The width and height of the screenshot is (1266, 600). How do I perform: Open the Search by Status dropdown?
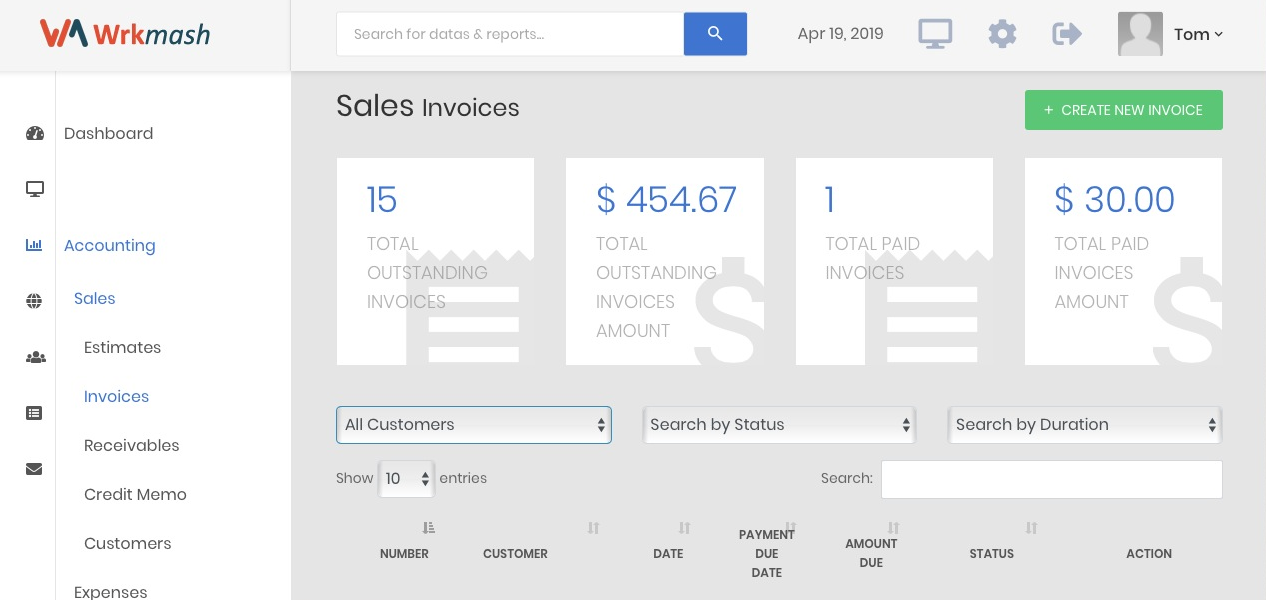[x=779, y=425]
